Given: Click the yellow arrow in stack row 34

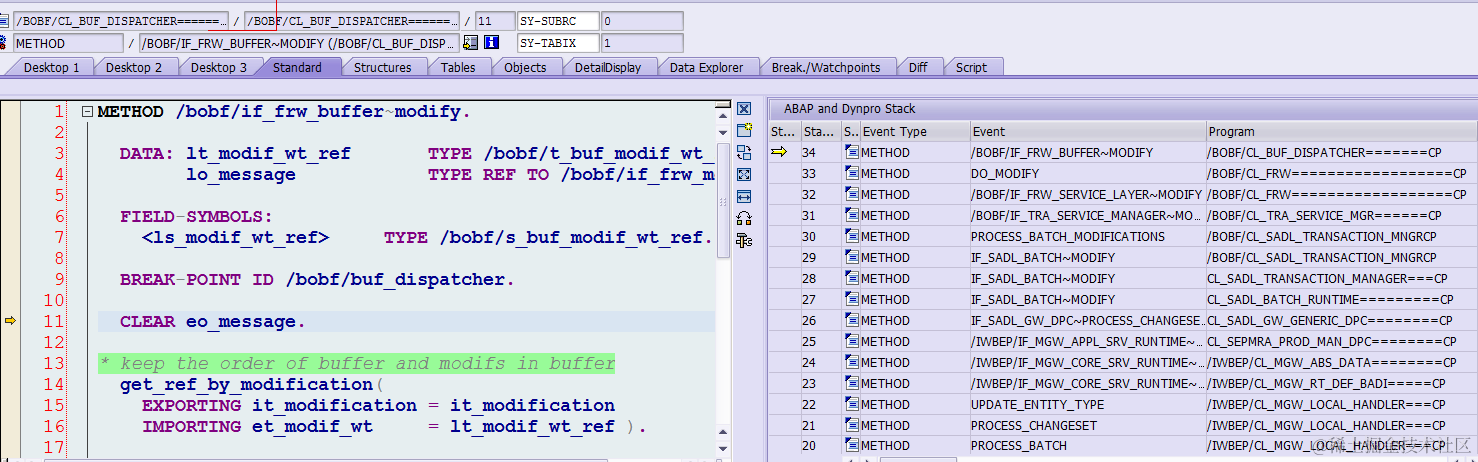Looking at the screenshot, I should [779, 152].
